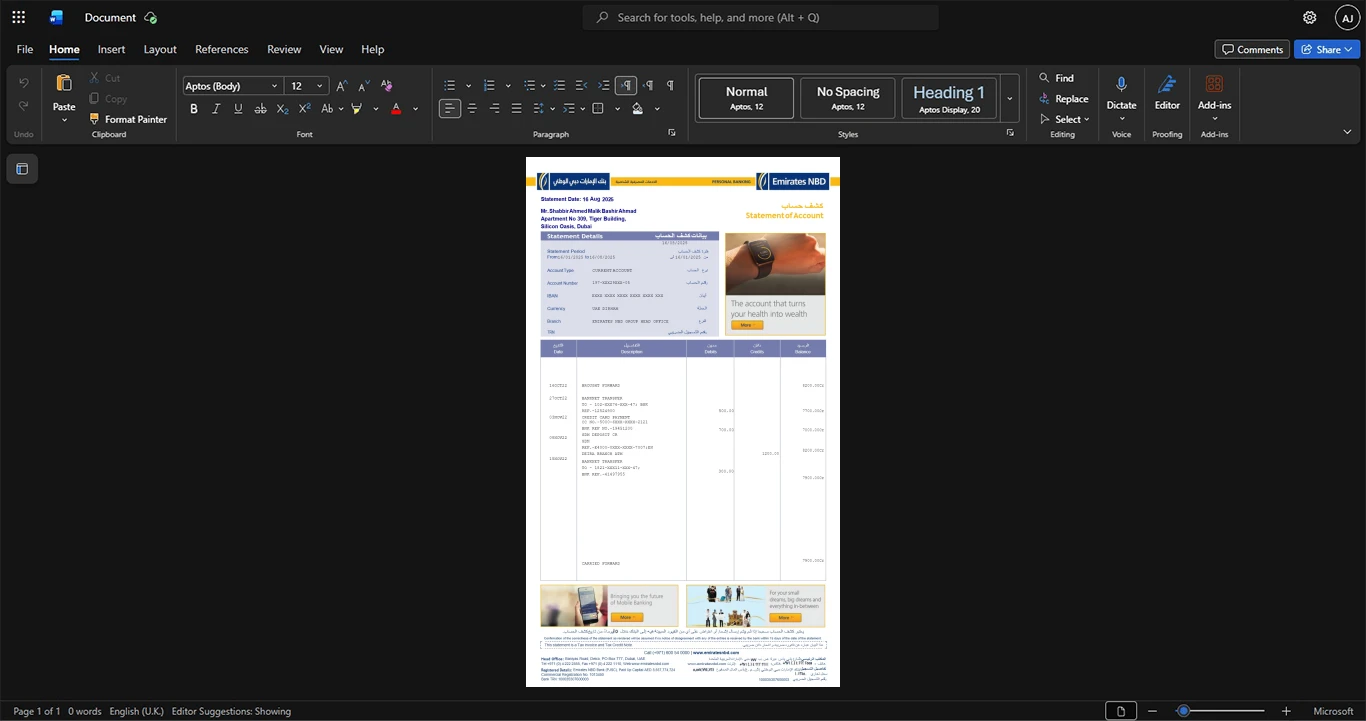Viewport: 1366px width, 721px height.
Task: Insert a numbered list
Action: (x=489, y=85)
